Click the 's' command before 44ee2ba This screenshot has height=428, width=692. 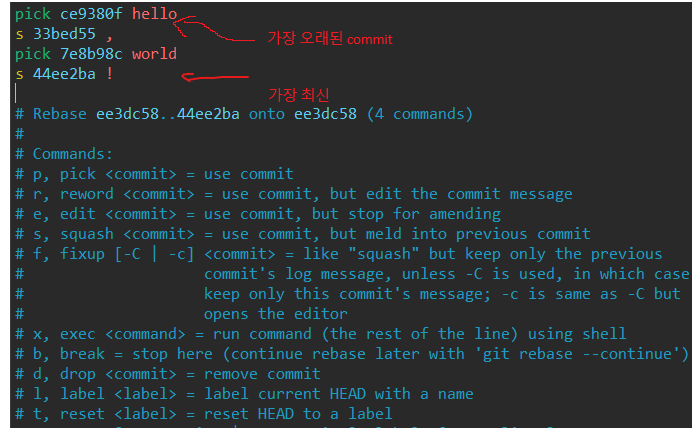(19, 75)
